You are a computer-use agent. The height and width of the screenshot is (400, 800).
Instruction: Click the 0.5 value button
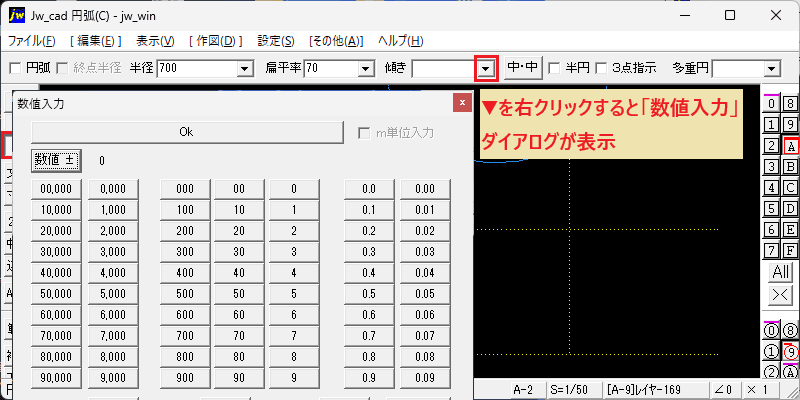click(x=369, y=294)
